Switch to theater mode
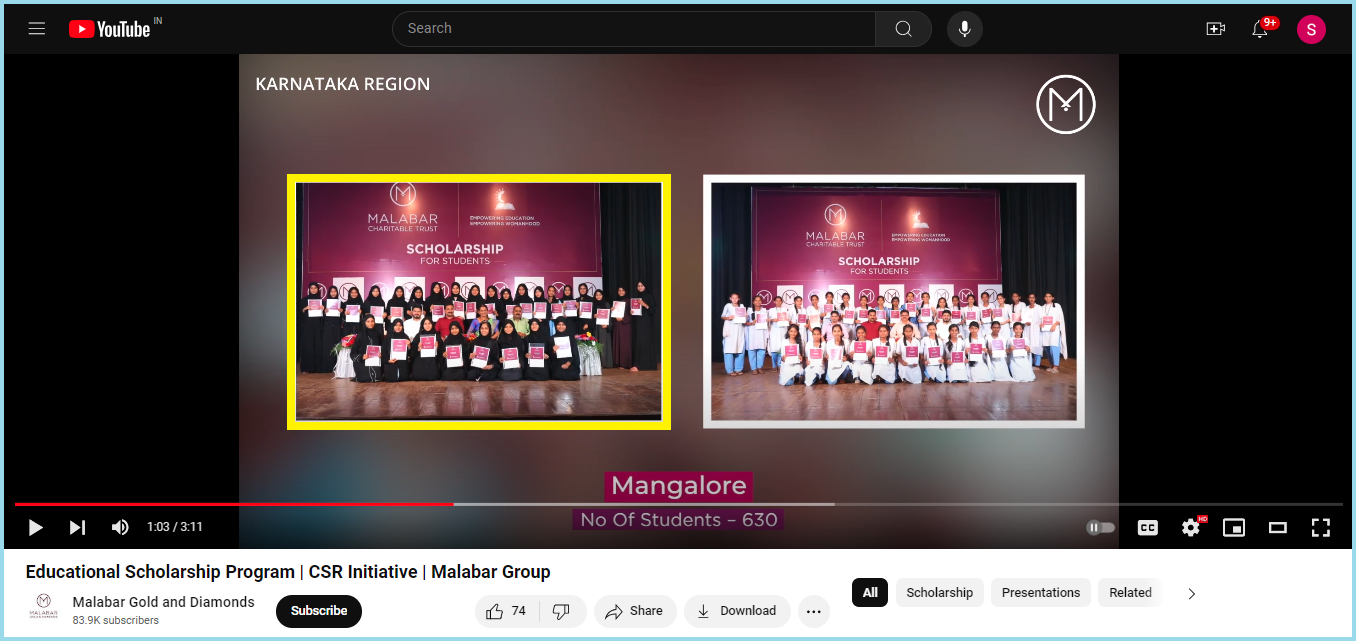The image size is (1356, 641). click(1277, 527)
